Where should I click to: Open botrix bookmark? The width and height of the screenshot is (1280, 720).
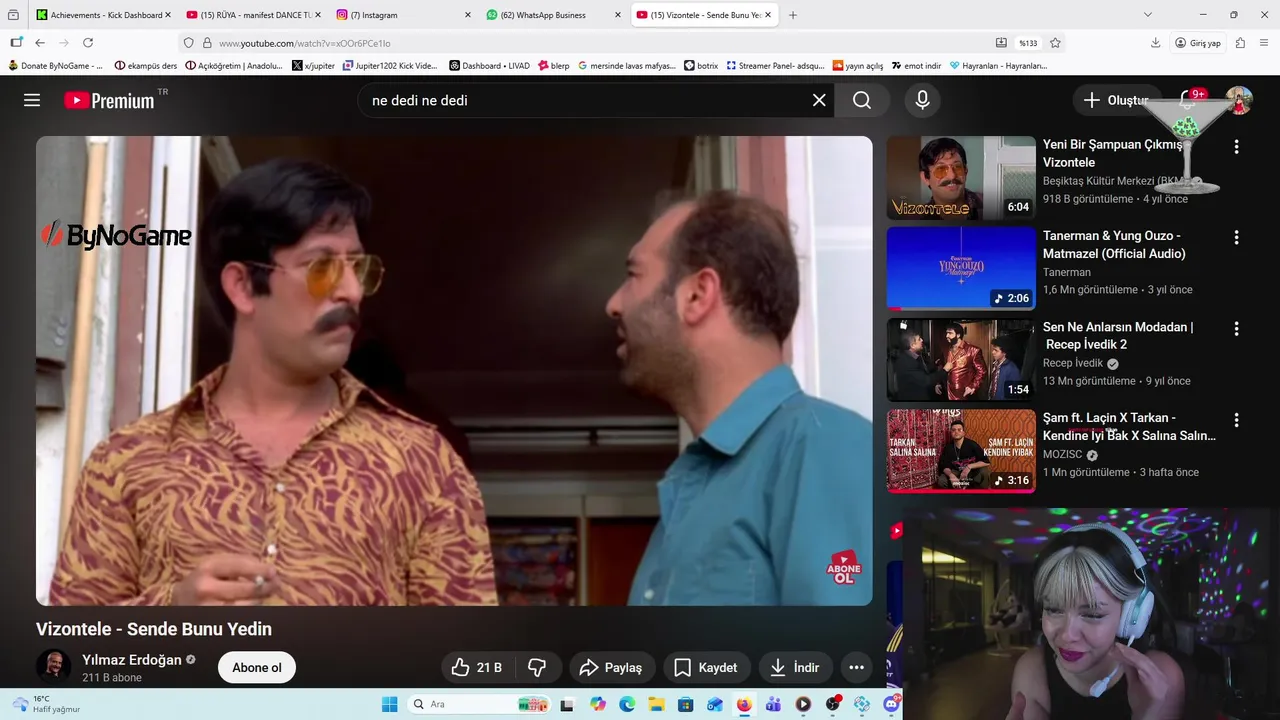pyautogui.click(x=702, y=66)
